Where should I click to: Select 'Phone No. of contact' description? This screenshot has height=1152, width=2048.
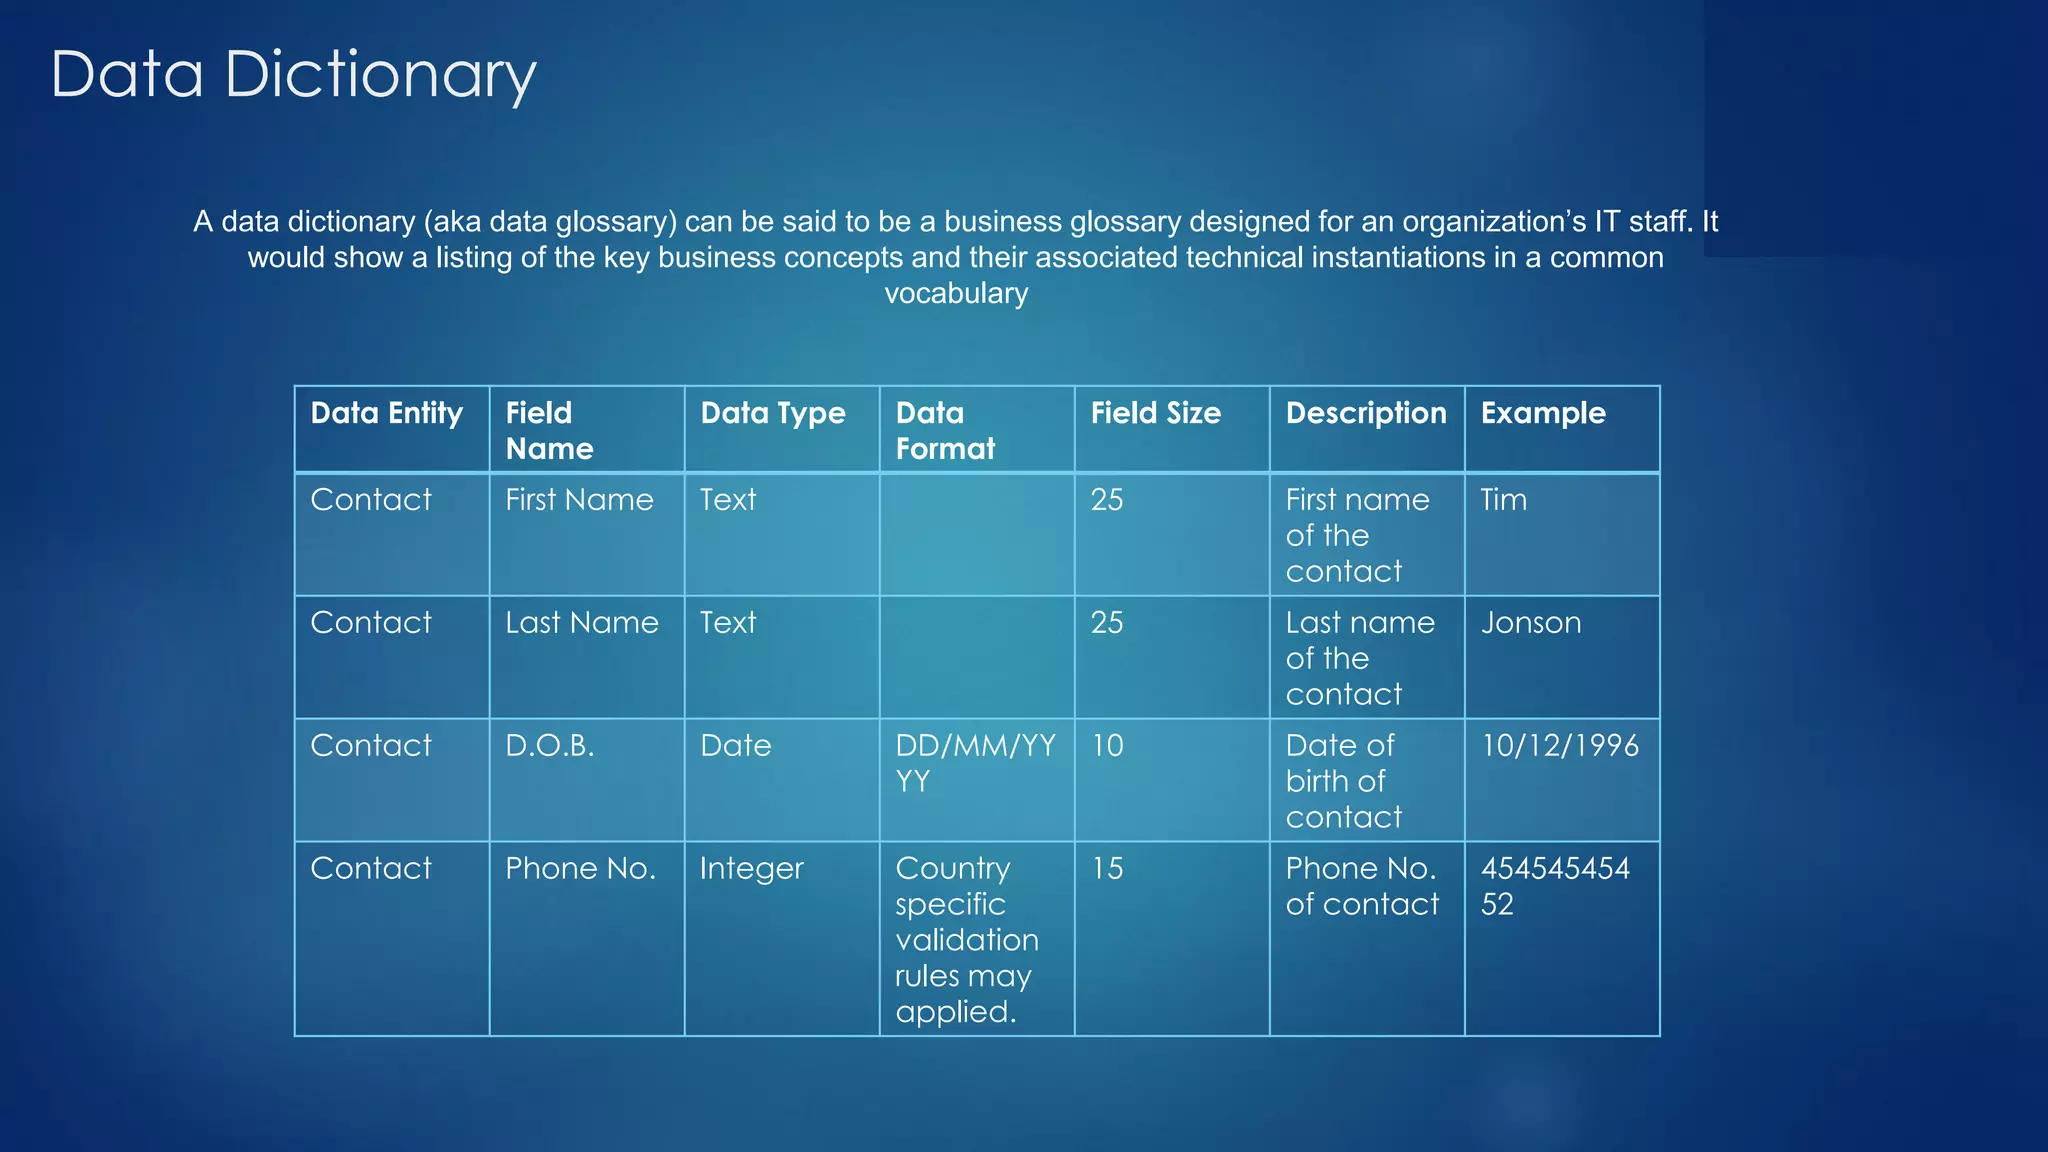[1367, 939]
